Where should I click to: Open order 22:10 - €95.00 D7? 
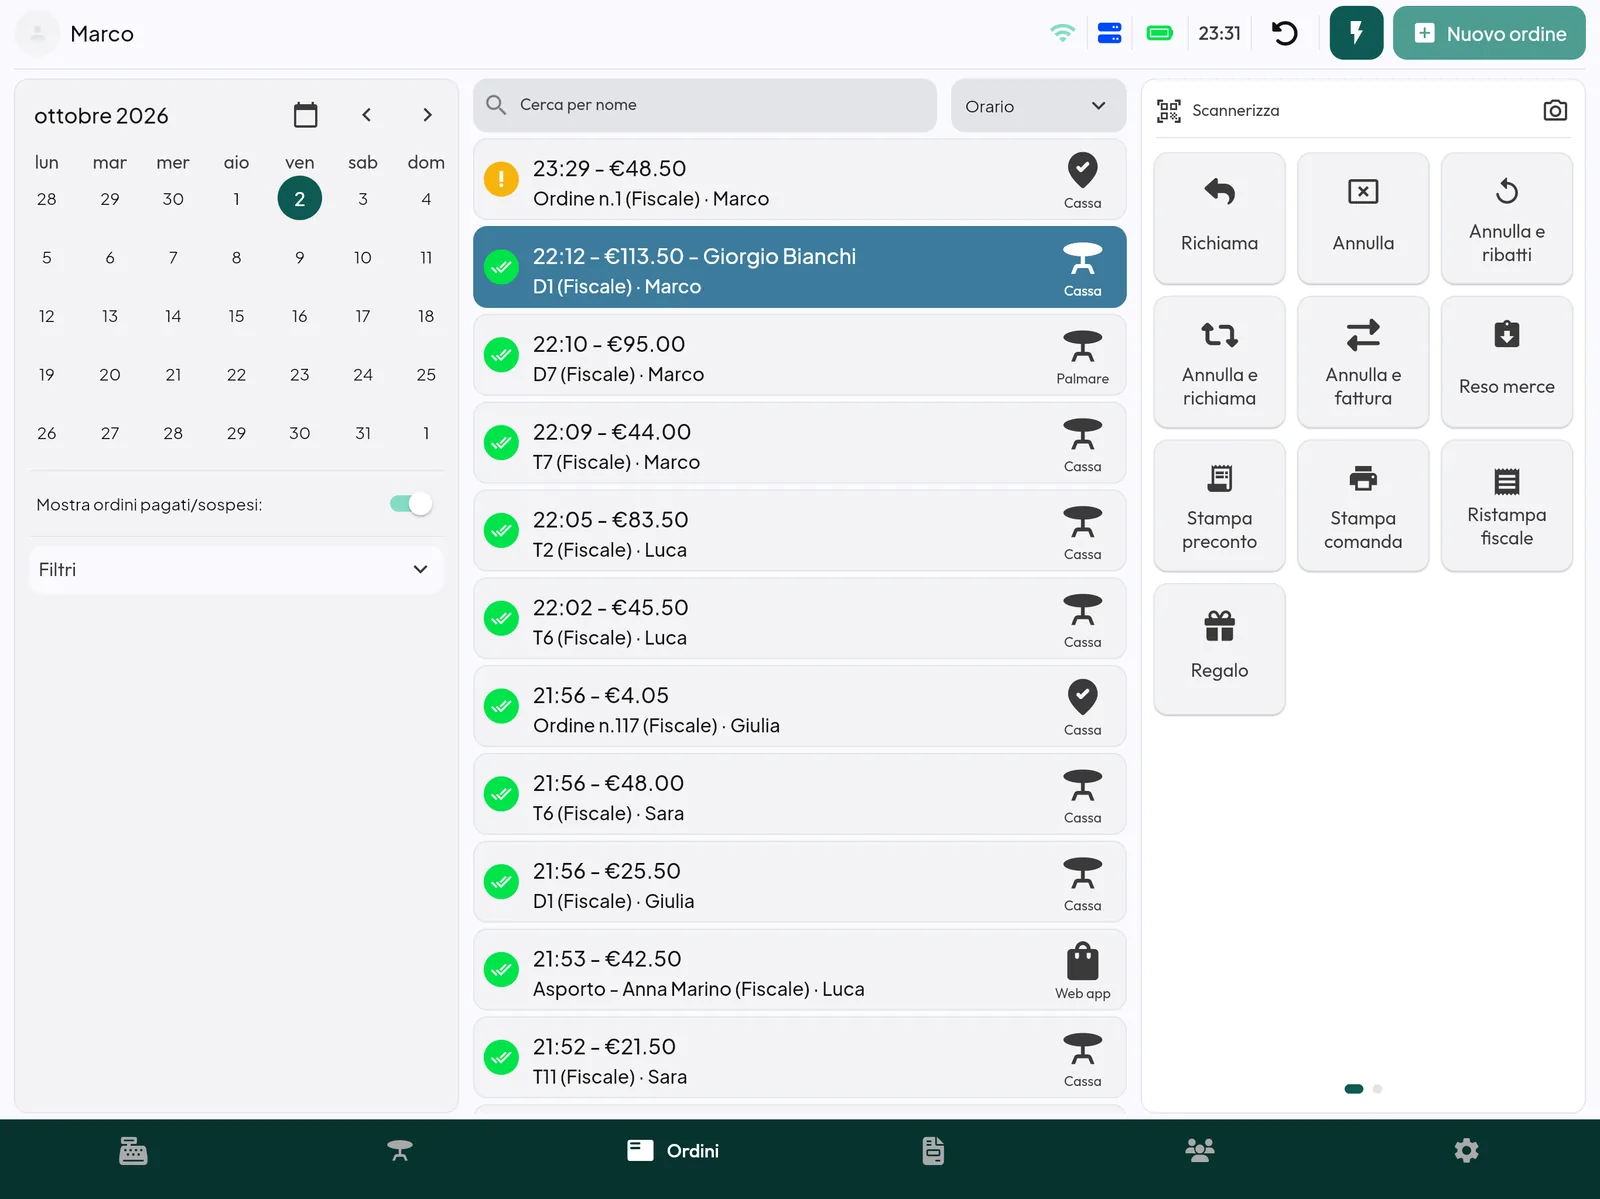(799, 355)
